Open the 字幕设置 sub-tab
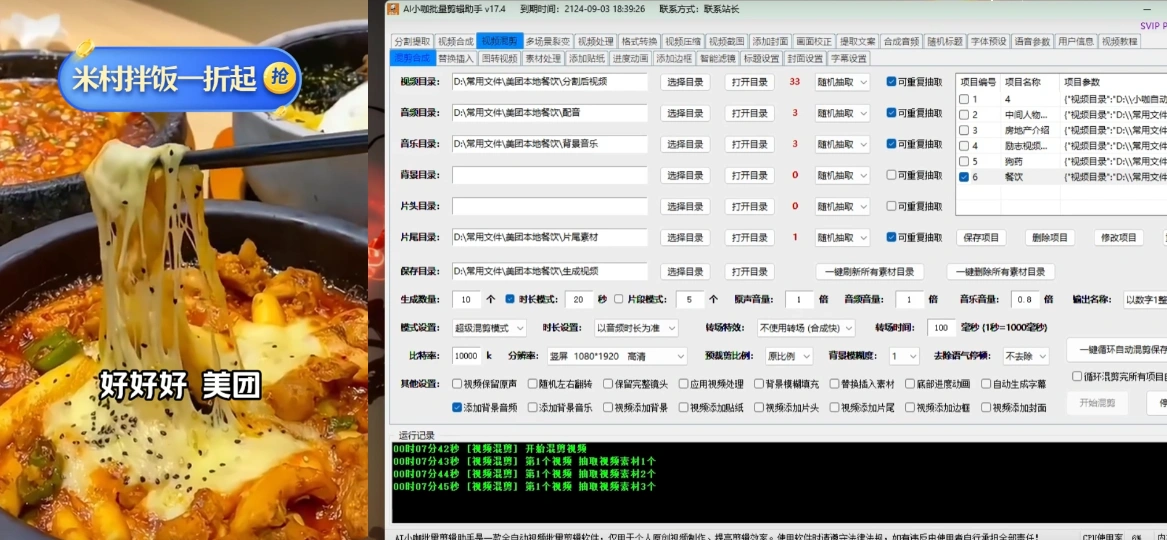The height and width of the screenshot is (540, 1167). (849, 58)
